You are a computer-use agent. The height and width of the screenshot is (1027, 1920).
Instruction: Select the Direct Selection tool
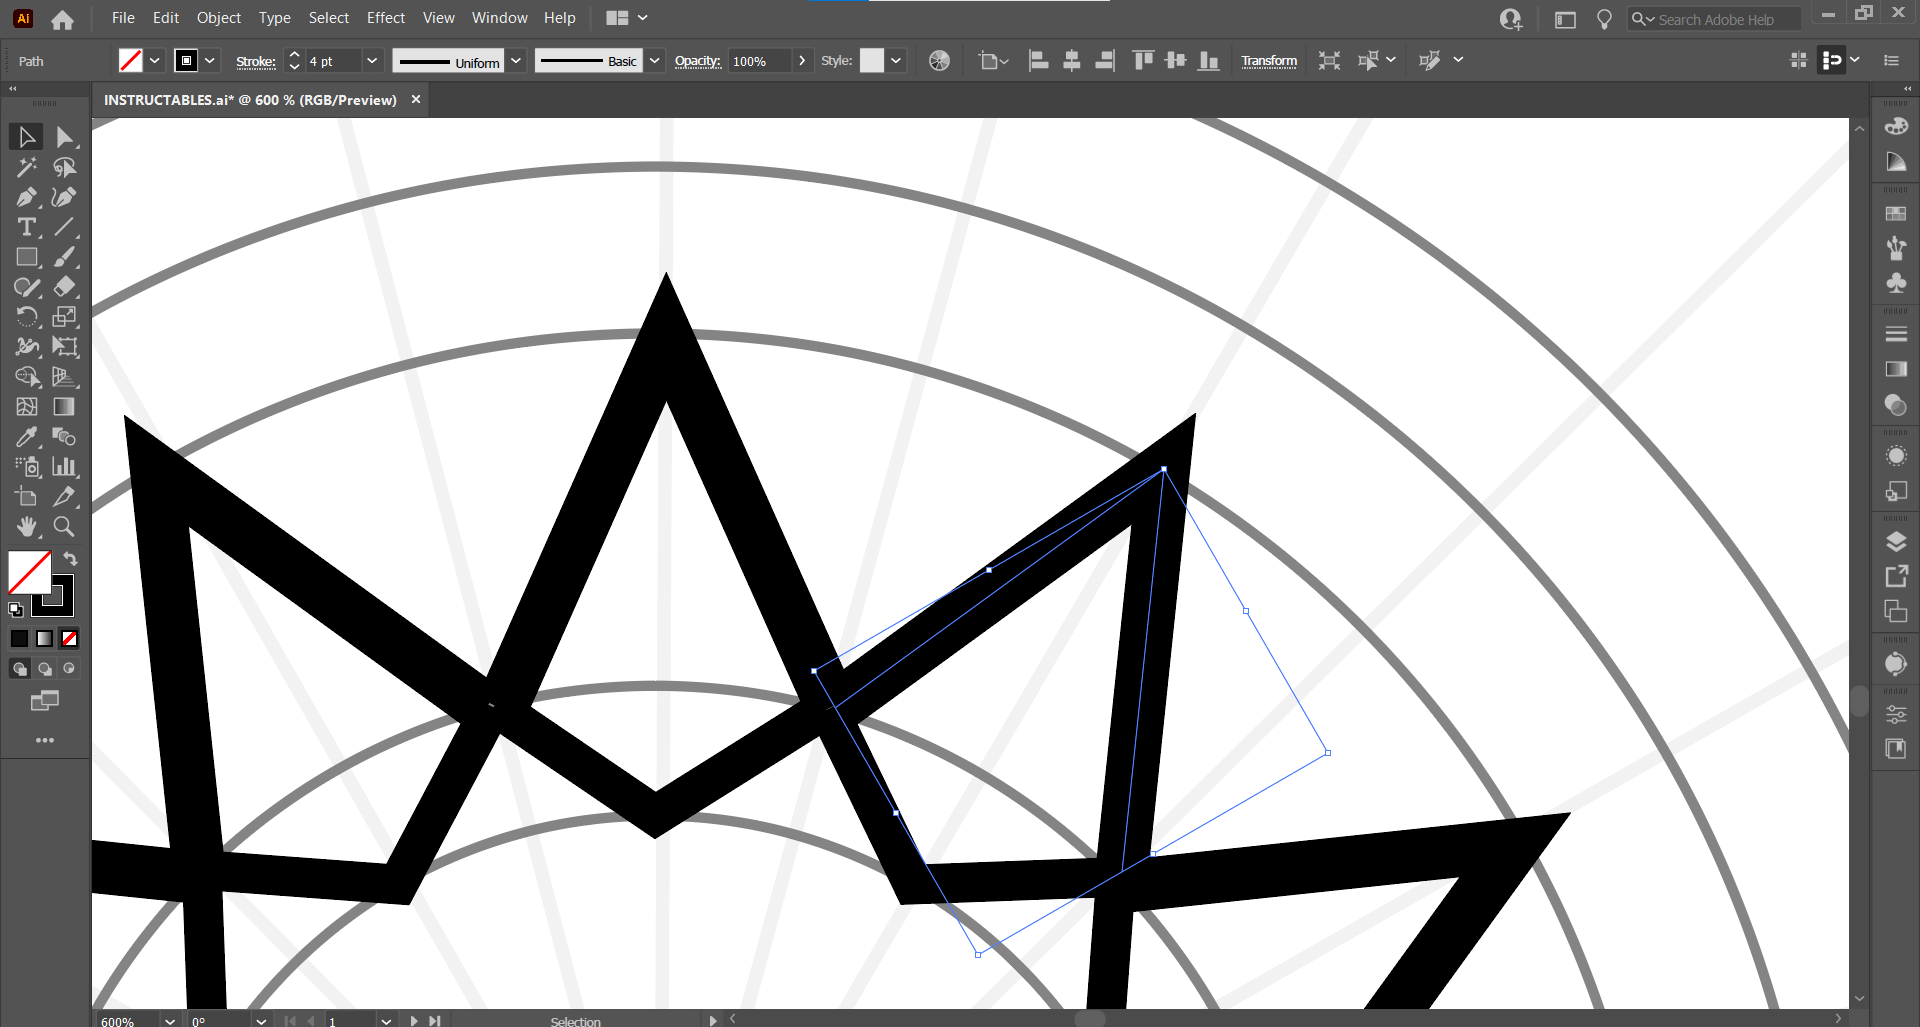coord(65,137)
